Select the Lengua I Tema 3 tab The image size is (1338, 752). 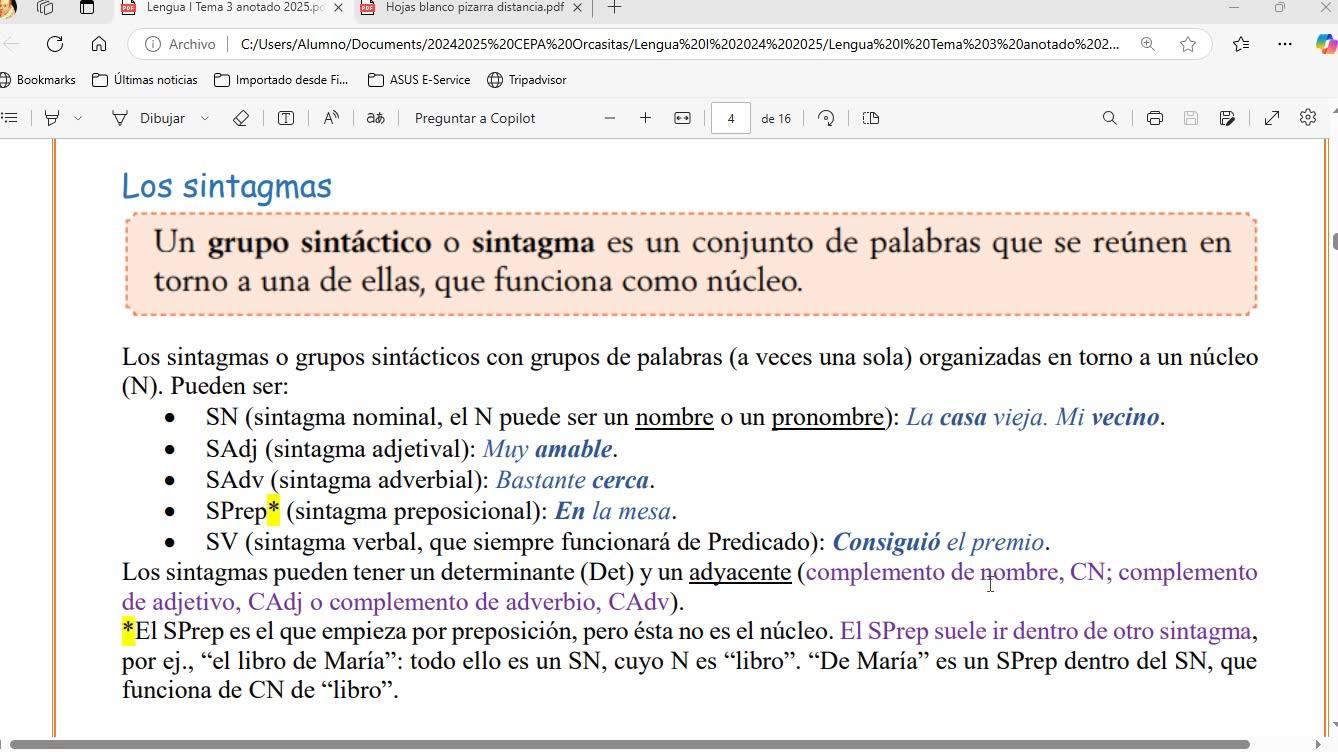click(234, 8)
